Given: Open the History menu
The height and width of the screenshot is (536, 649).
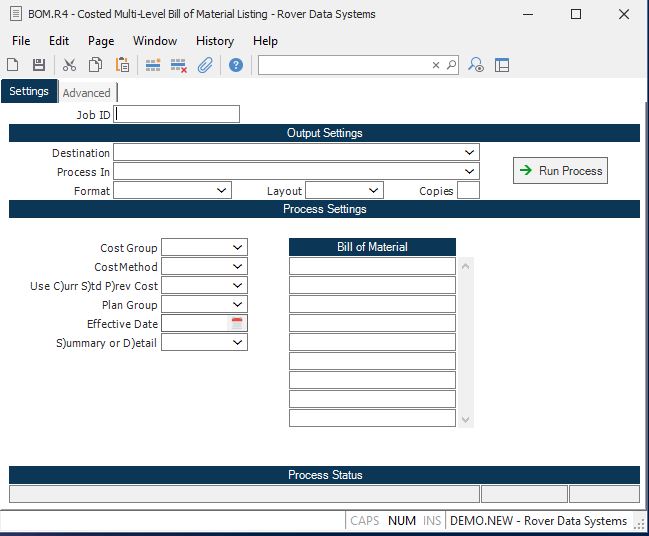Looking at the screenshot, I should pos(215,41).
